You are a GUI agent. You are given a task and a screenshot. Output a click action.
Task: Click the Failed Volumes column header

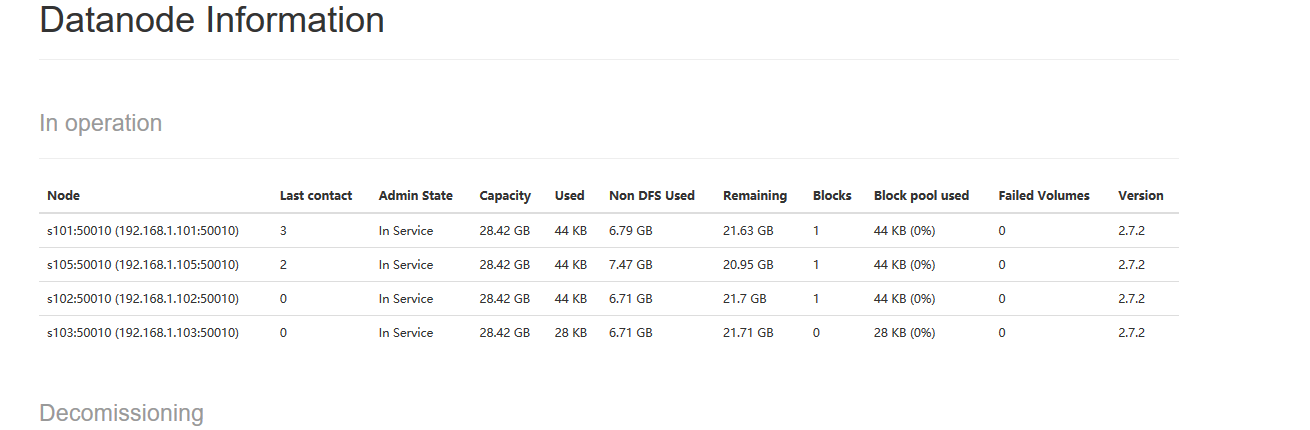(x=1043, y=196)
